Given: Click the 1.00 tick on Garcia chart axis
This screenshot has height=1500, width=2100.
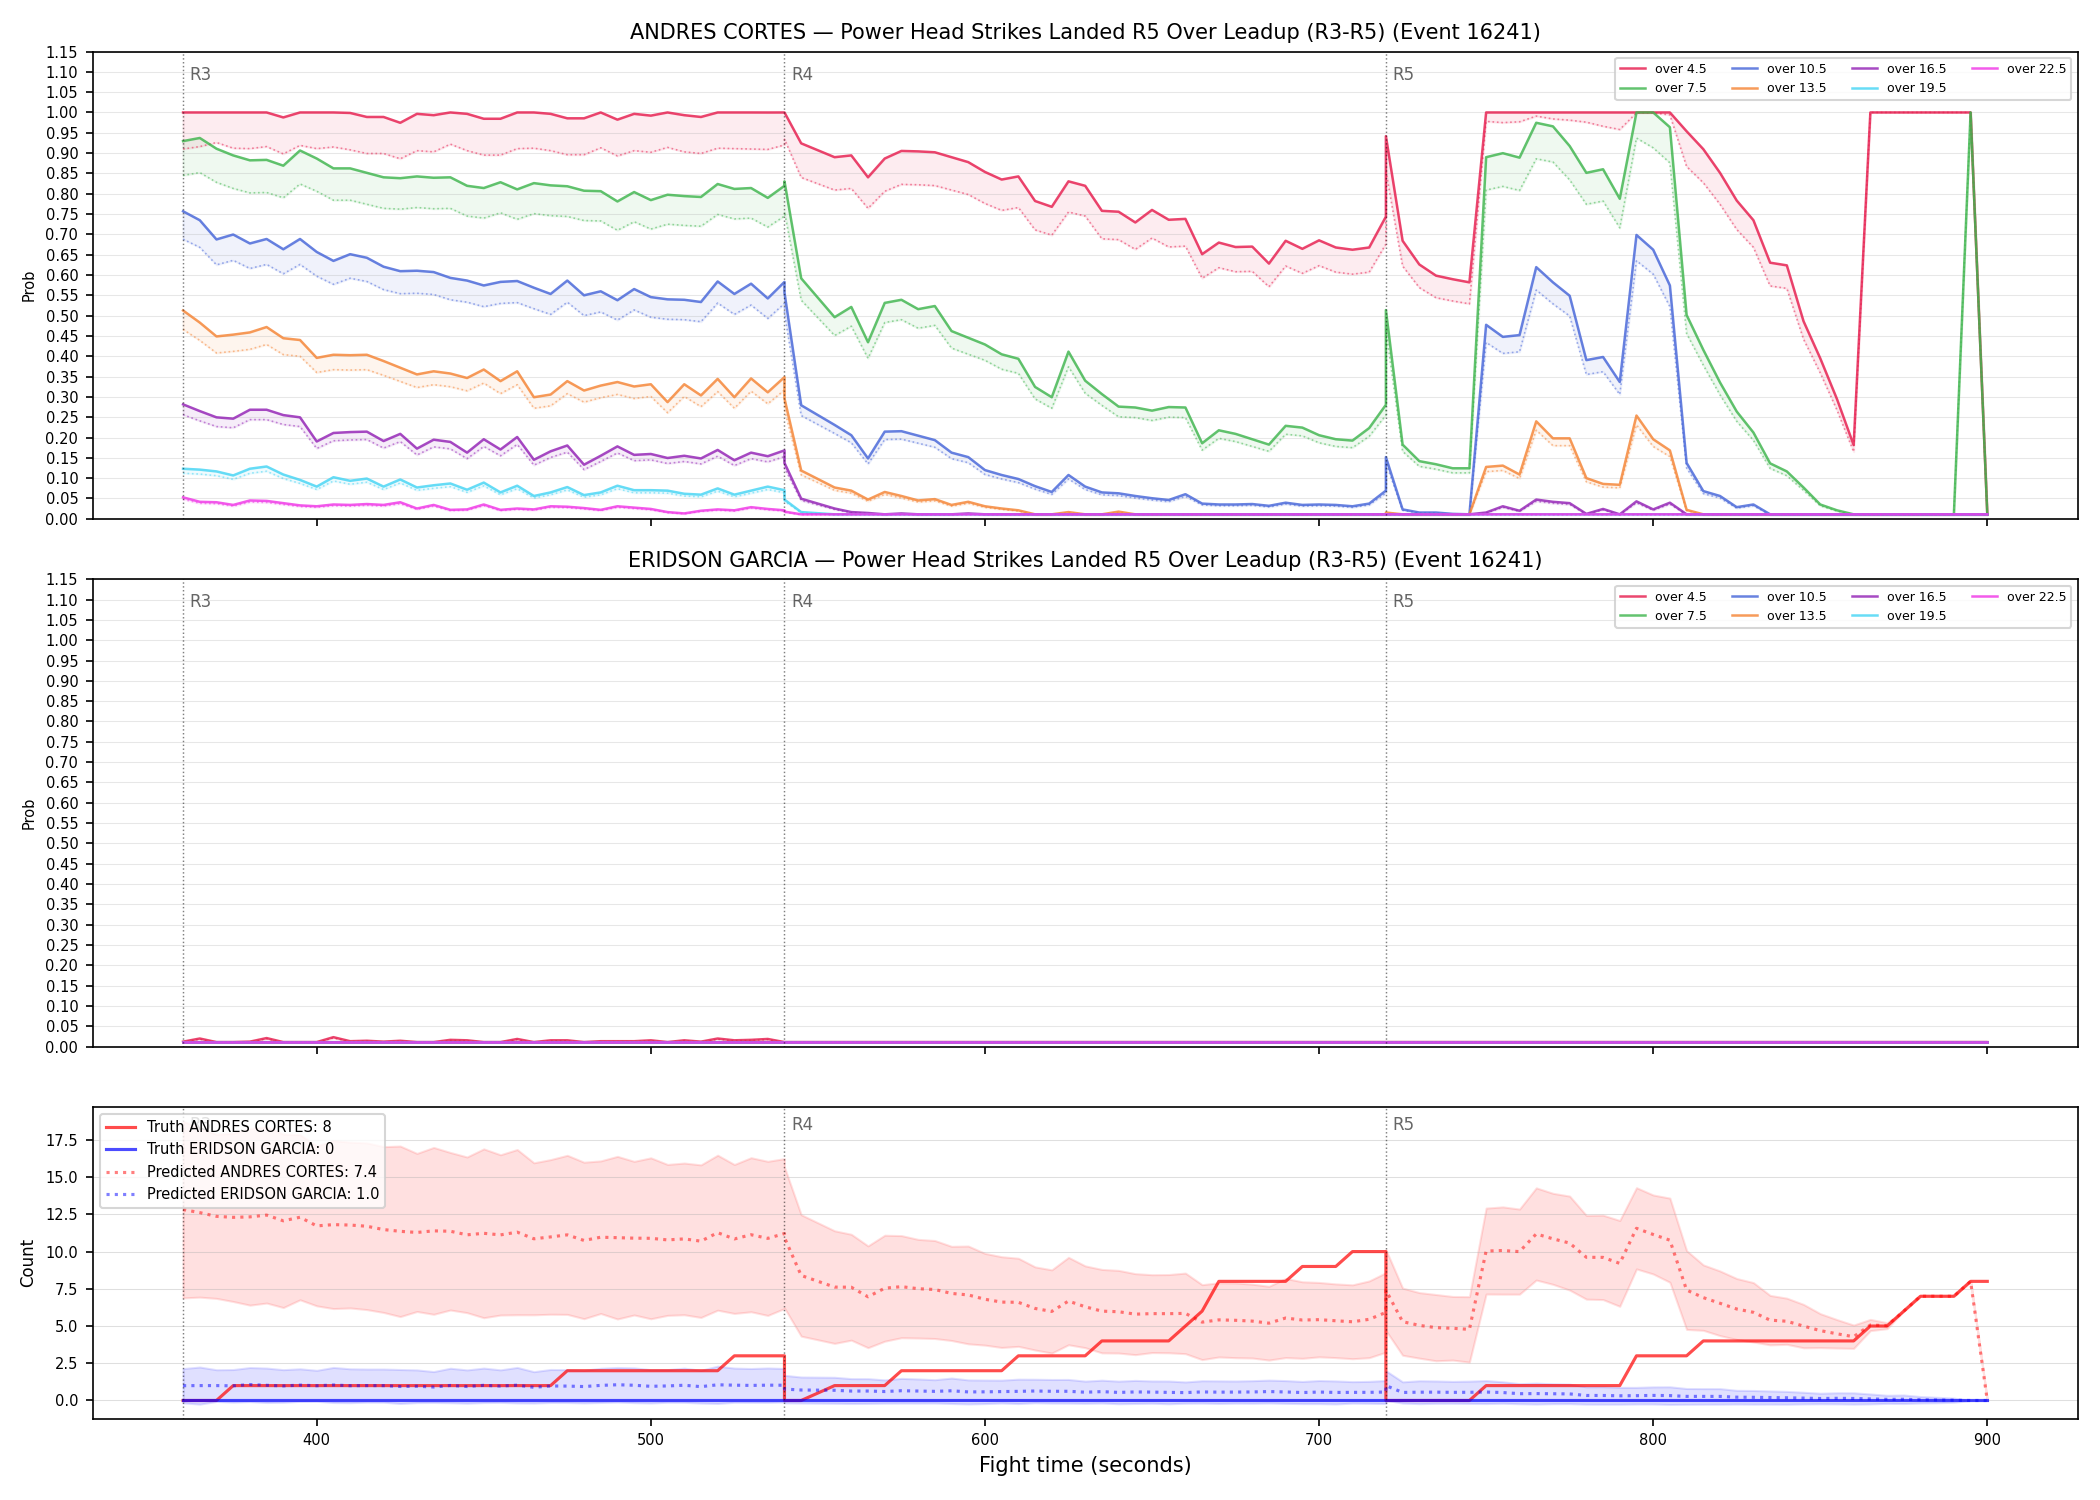Looking at the screenshot, I should point(62,640).
